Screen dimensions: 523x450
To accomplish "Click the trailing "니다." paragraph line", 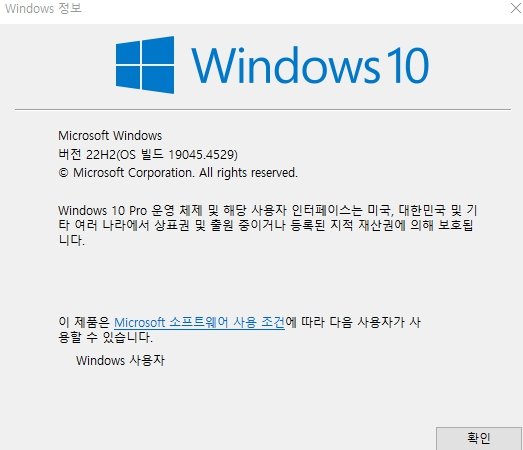I will click(71, 240).
